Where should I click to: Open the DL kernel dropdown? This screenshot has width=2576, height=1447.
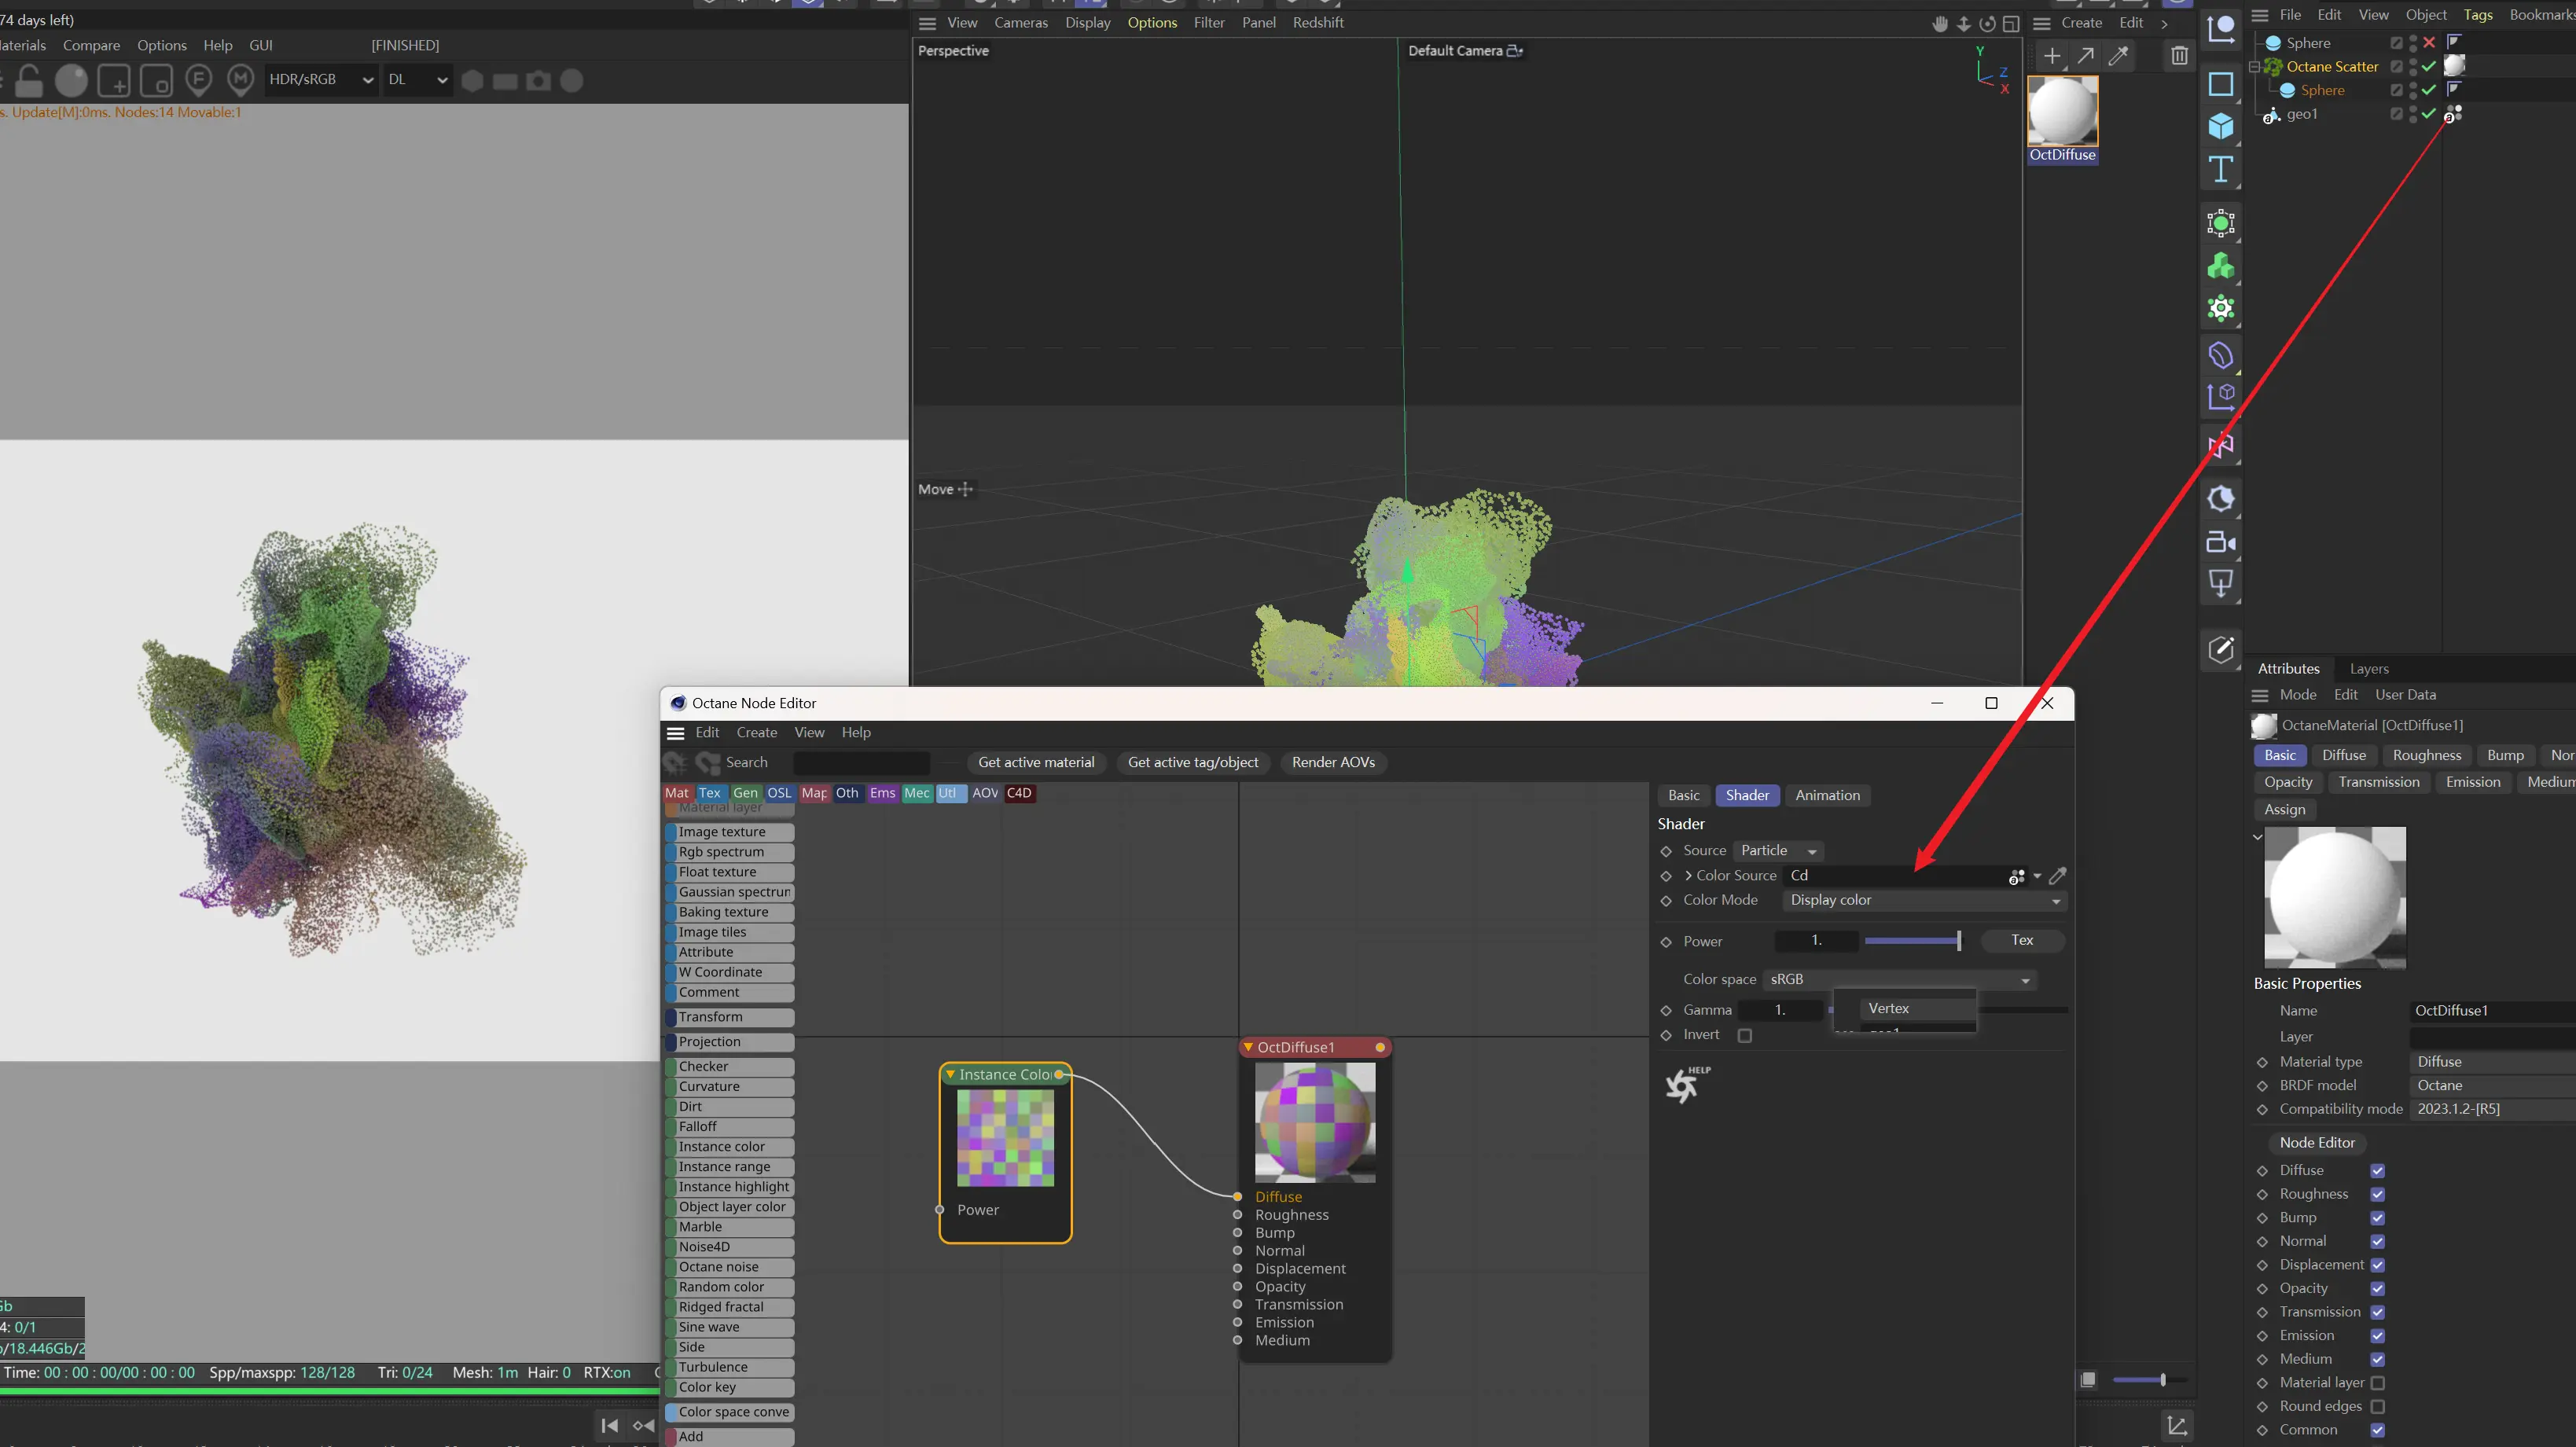coord(417,80)
